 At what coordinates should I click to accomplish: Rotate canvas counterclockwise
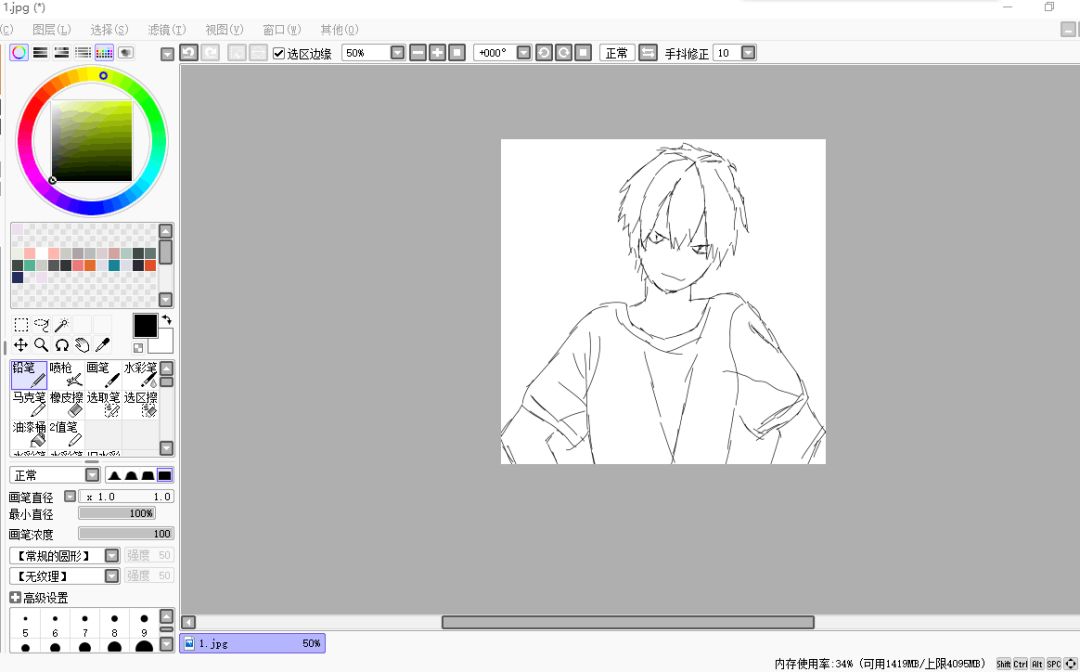pyautogui.click(x=543, y=52)
